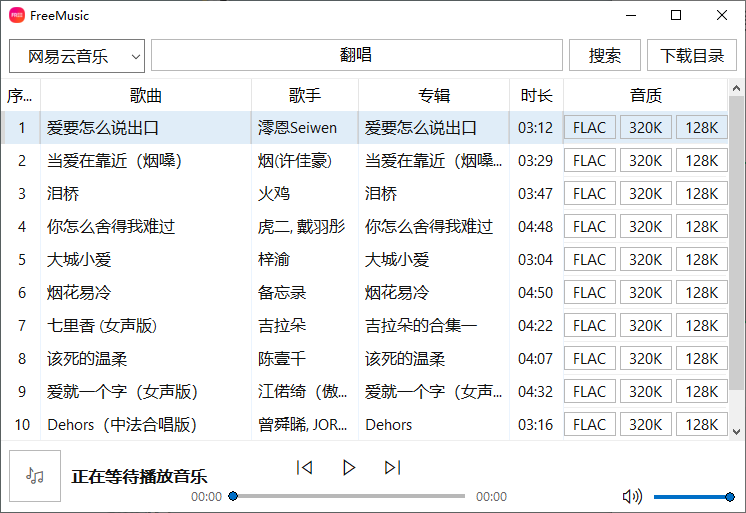Click artist 吉拉朵
746x513 pixels.
282,326
